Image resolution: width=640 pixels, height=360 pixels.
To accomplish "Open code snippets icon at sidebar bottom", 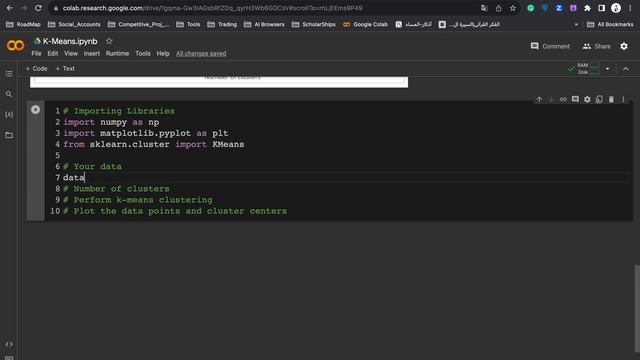I will tap(9, 344).
